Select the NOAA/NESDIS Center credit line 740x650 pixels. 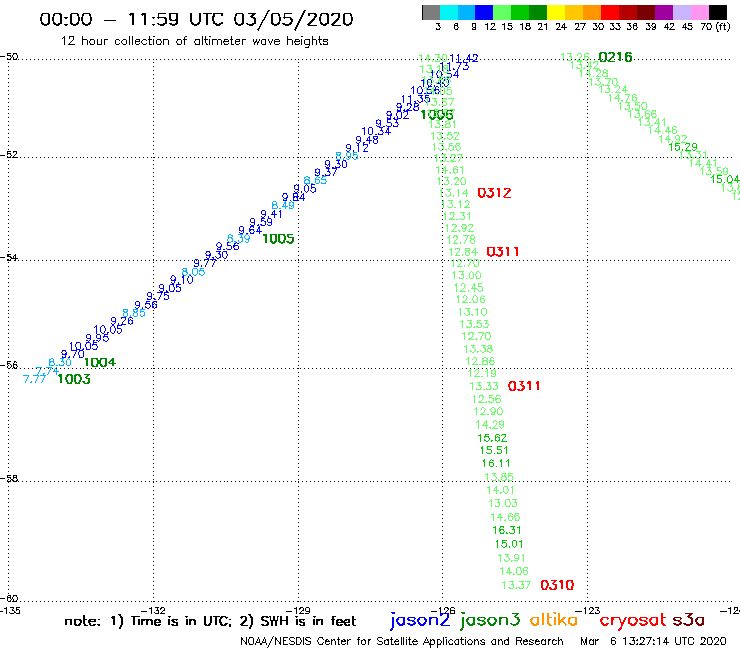tap(402, 642)
